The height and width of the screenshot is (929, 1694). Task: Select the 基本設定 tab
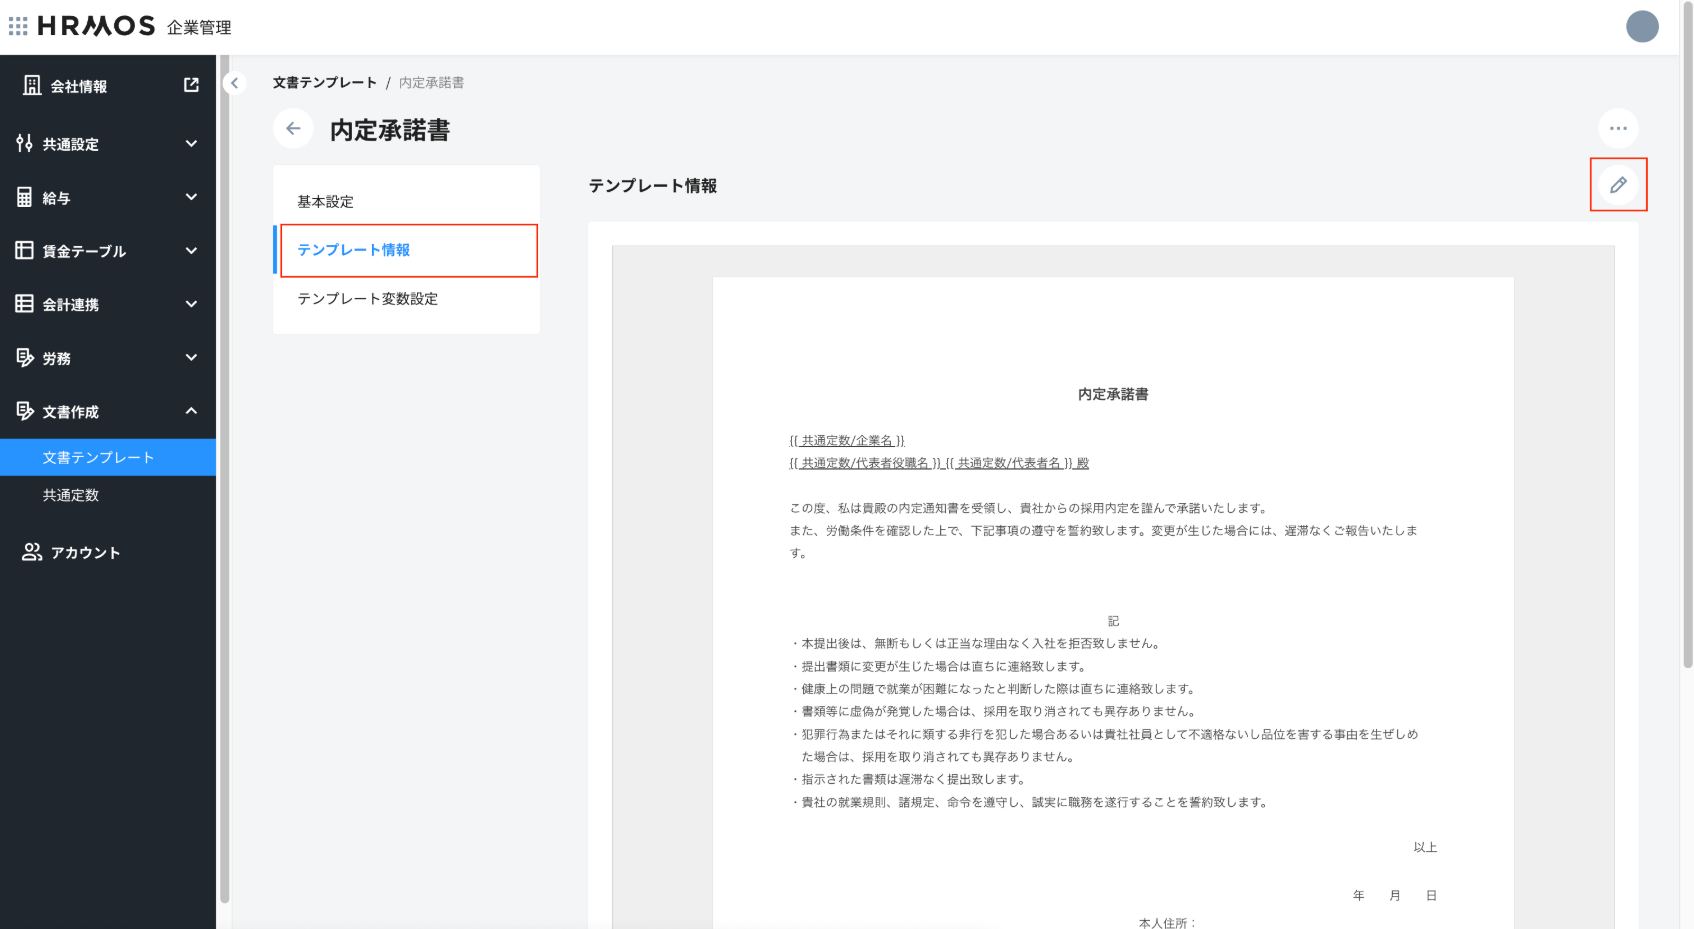[x=326, y=202]
